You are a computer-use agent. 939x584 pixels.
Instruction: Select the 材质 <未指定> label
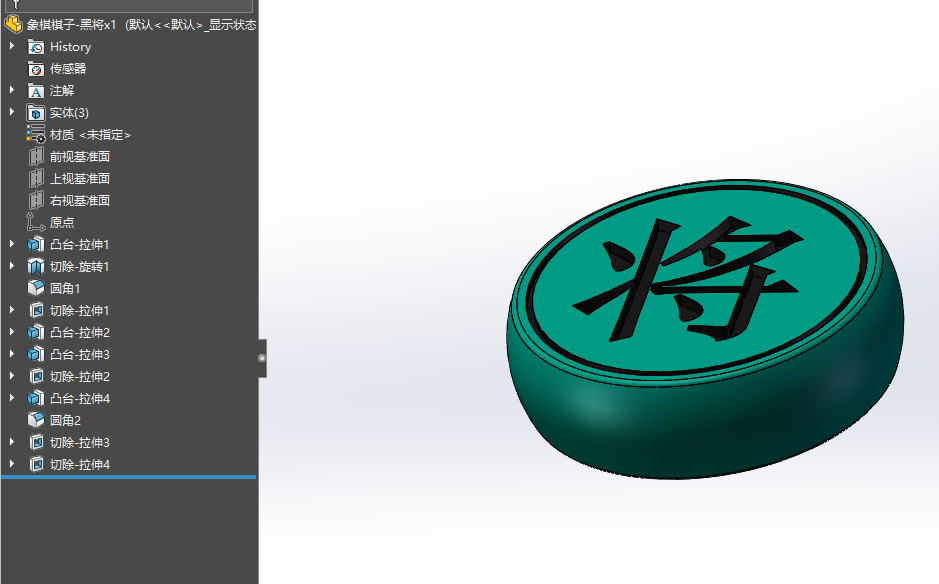(90, 135)
